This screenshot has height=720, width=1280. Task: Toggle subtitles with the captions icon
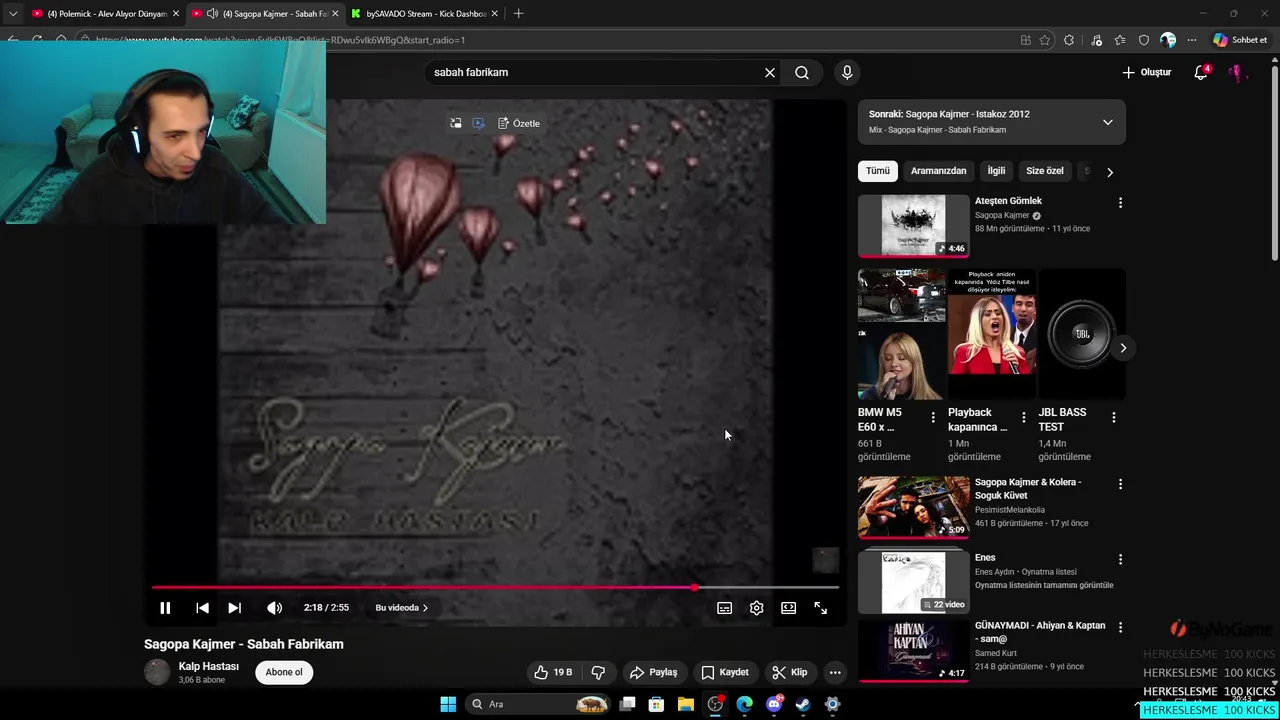tap(724, 608)
